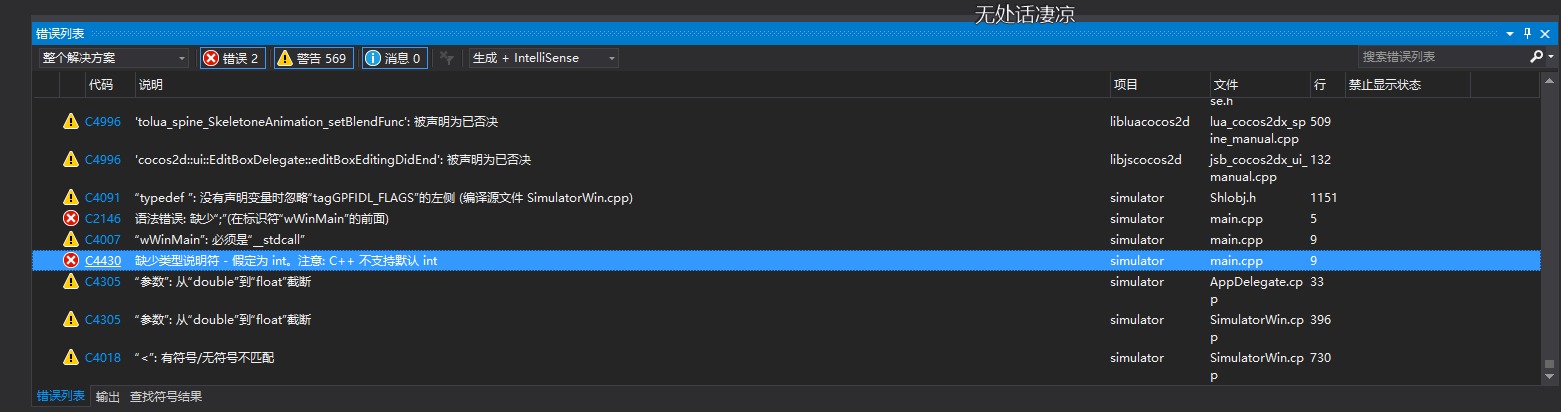Screen dimensions: 1561x412
Task: Switch to the 查找符号结果 tab
Action: click(166, 397)
